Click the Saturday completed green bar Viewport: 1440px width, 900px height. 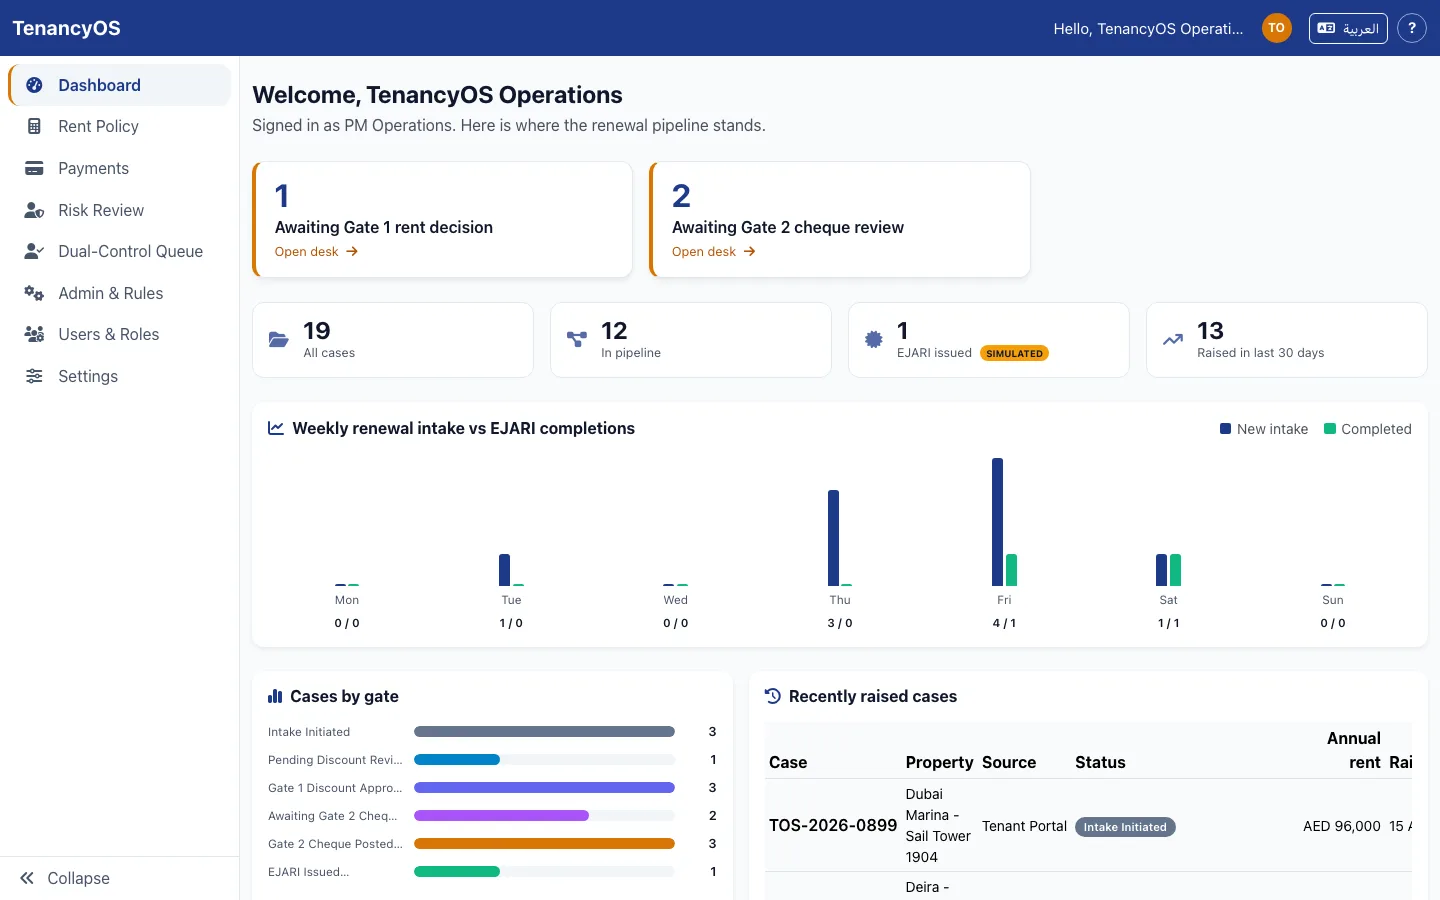1175,570
